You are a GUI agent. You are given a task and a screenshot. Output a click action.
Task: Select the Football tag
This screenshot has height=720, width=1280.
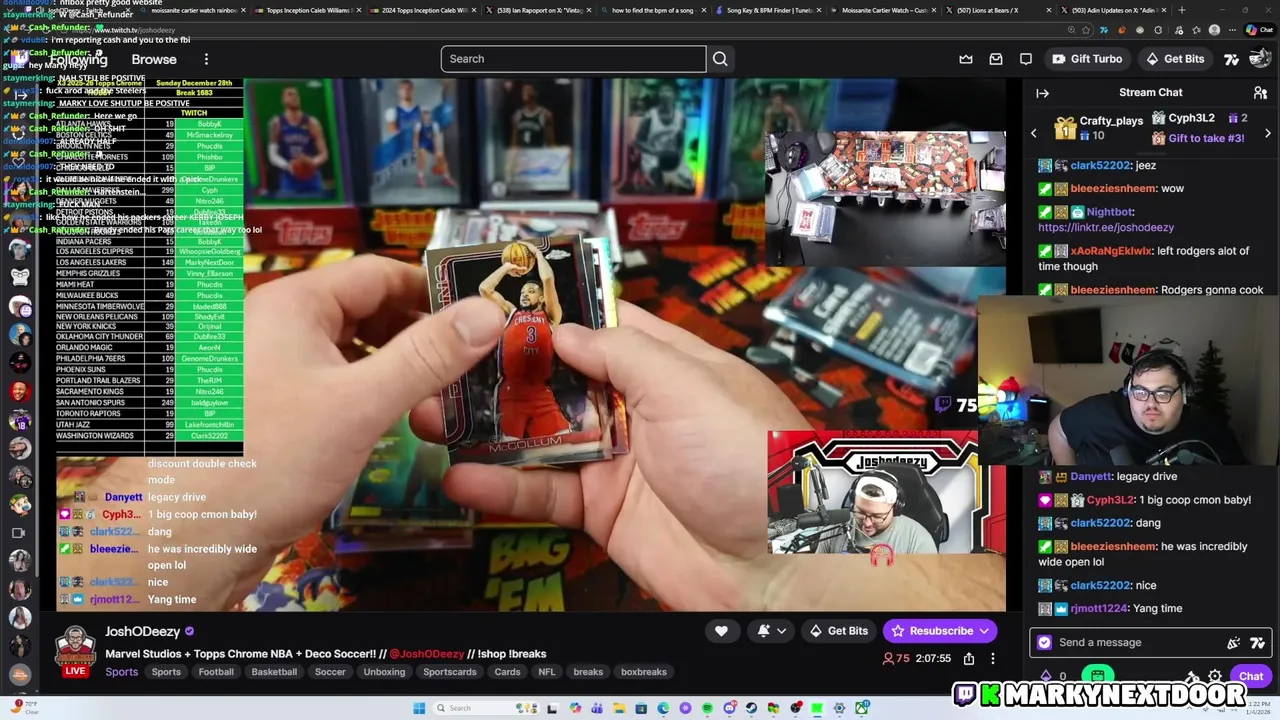216,672
